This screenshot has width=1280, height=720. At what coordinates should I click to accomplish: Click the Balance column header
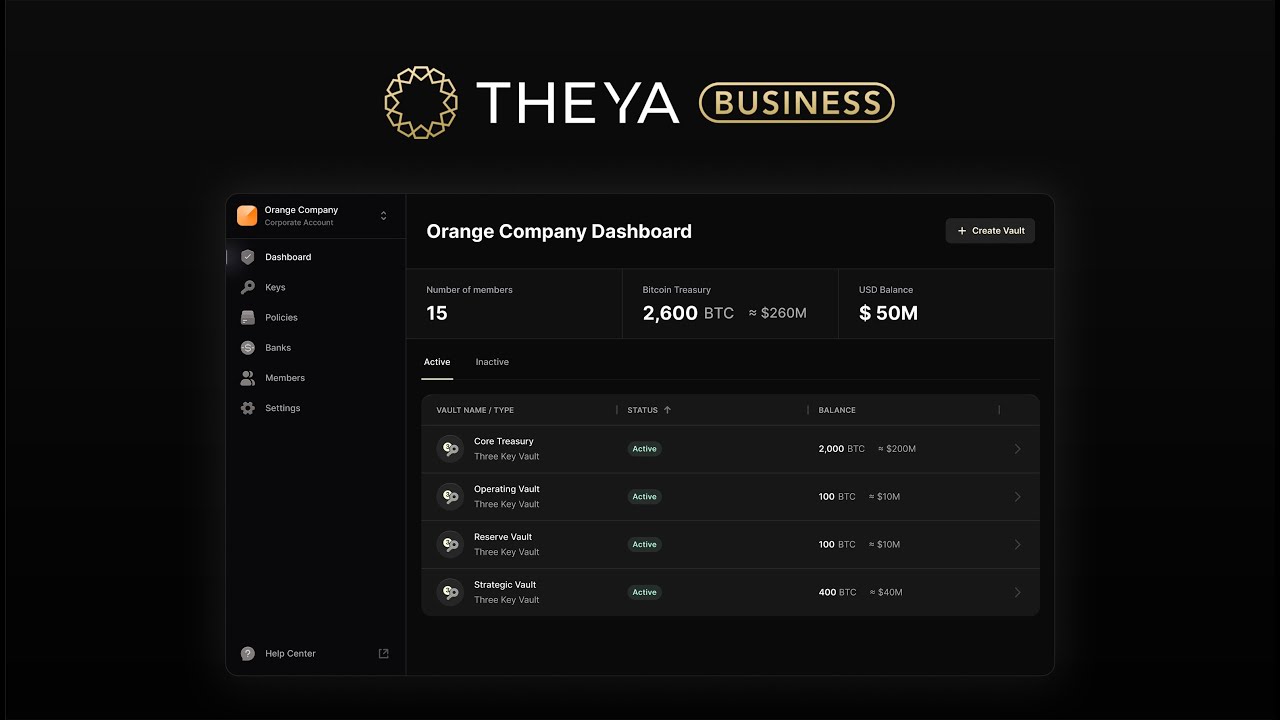pos(837,410)
